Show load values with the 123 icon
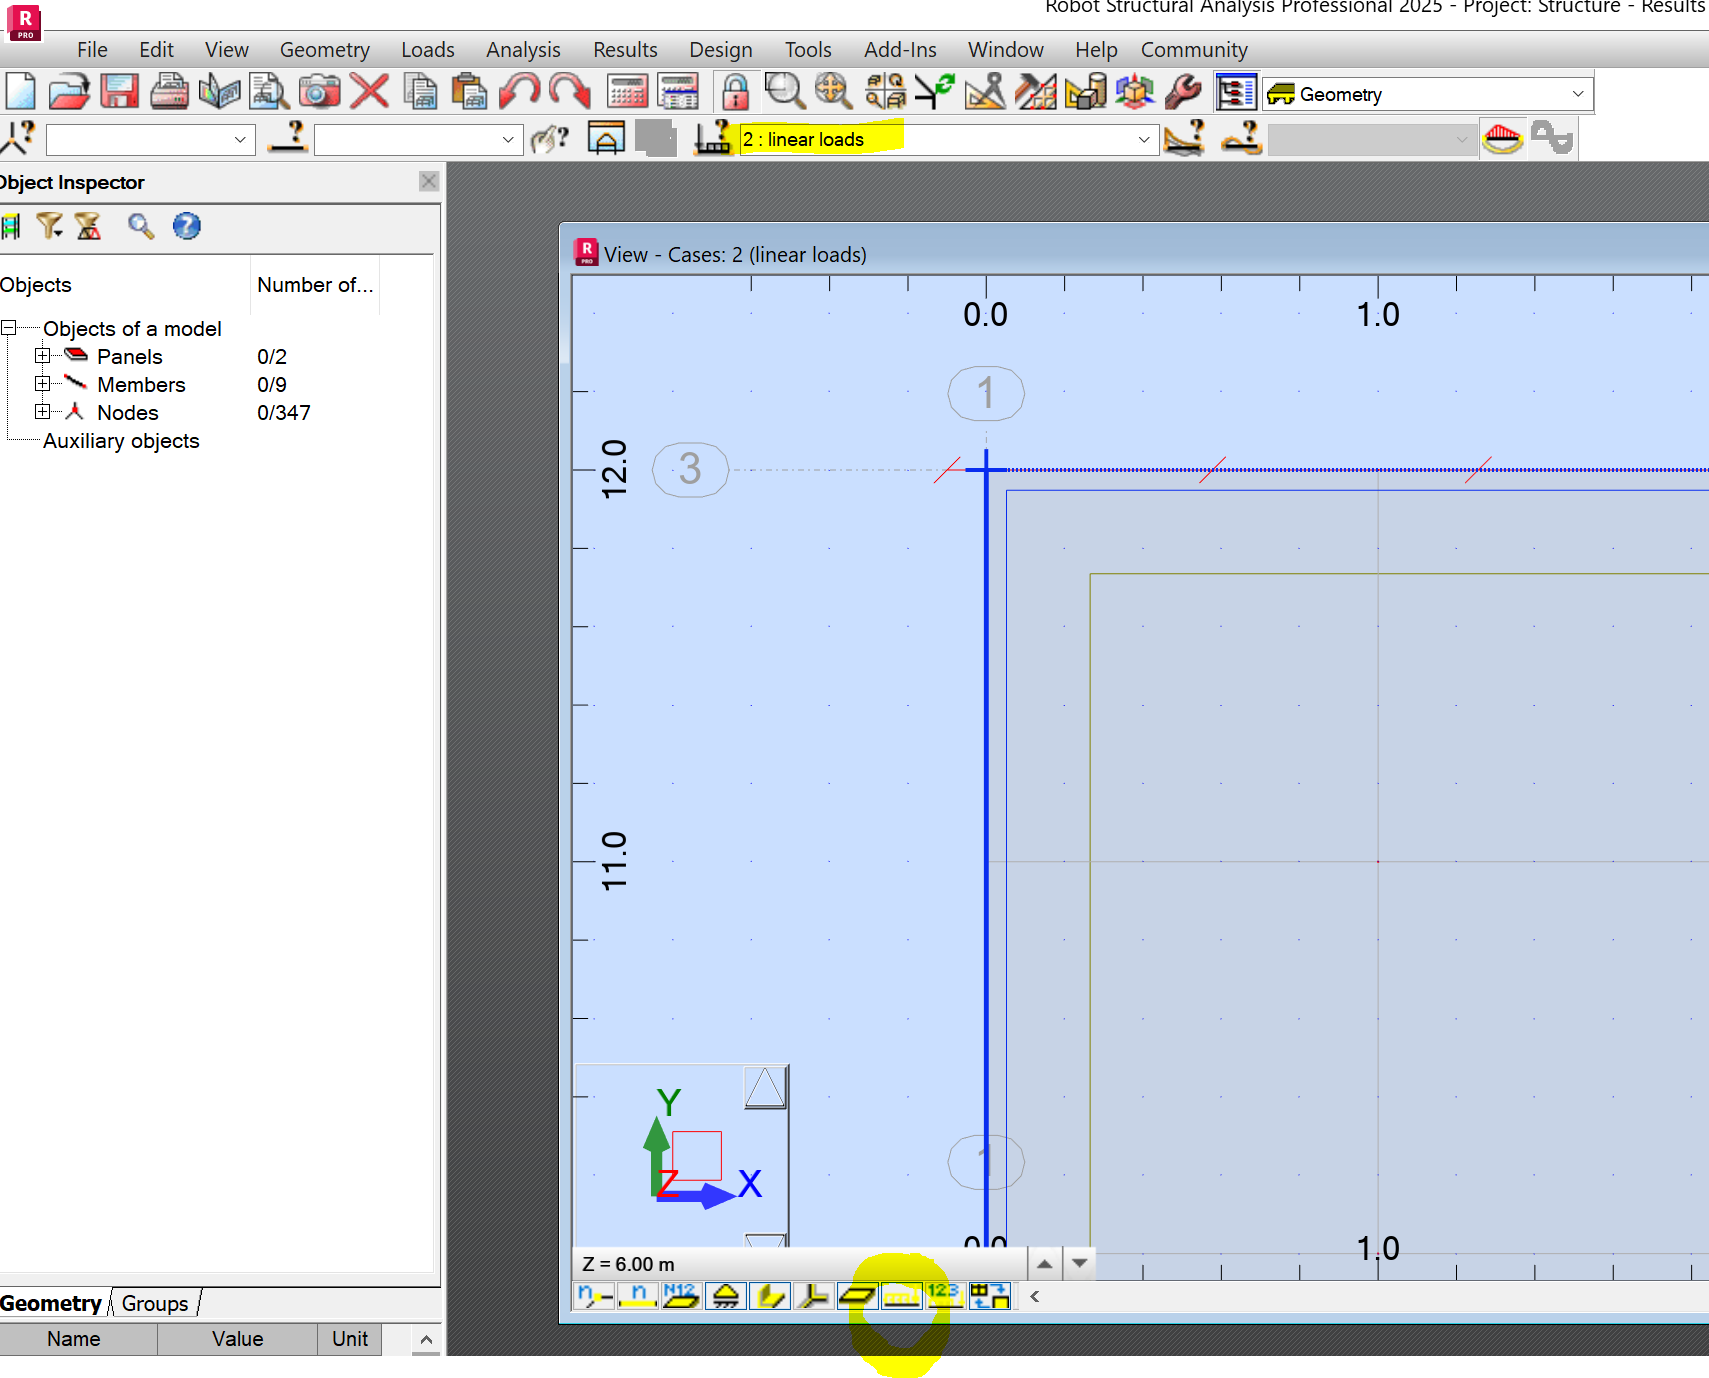This screenshot has height=1378, width=1709. [x=945, y=1296]
